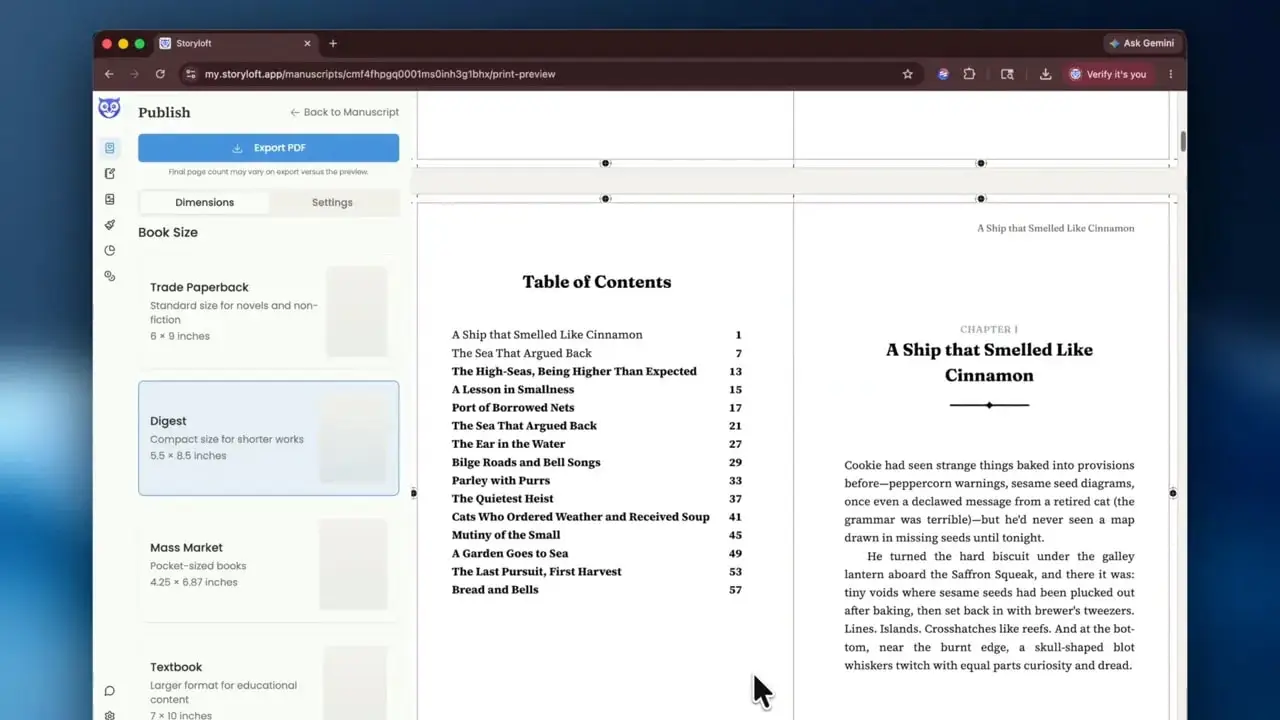
Task: Open the settings gear at sidebar bottom
Action: tap(110, 714)
